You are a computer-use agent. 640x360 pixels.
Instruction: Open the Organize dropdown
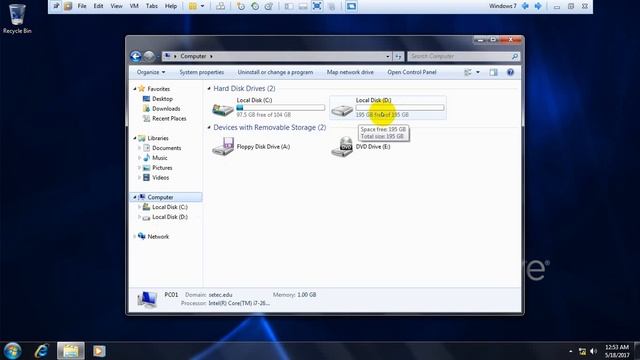(151, 72)
